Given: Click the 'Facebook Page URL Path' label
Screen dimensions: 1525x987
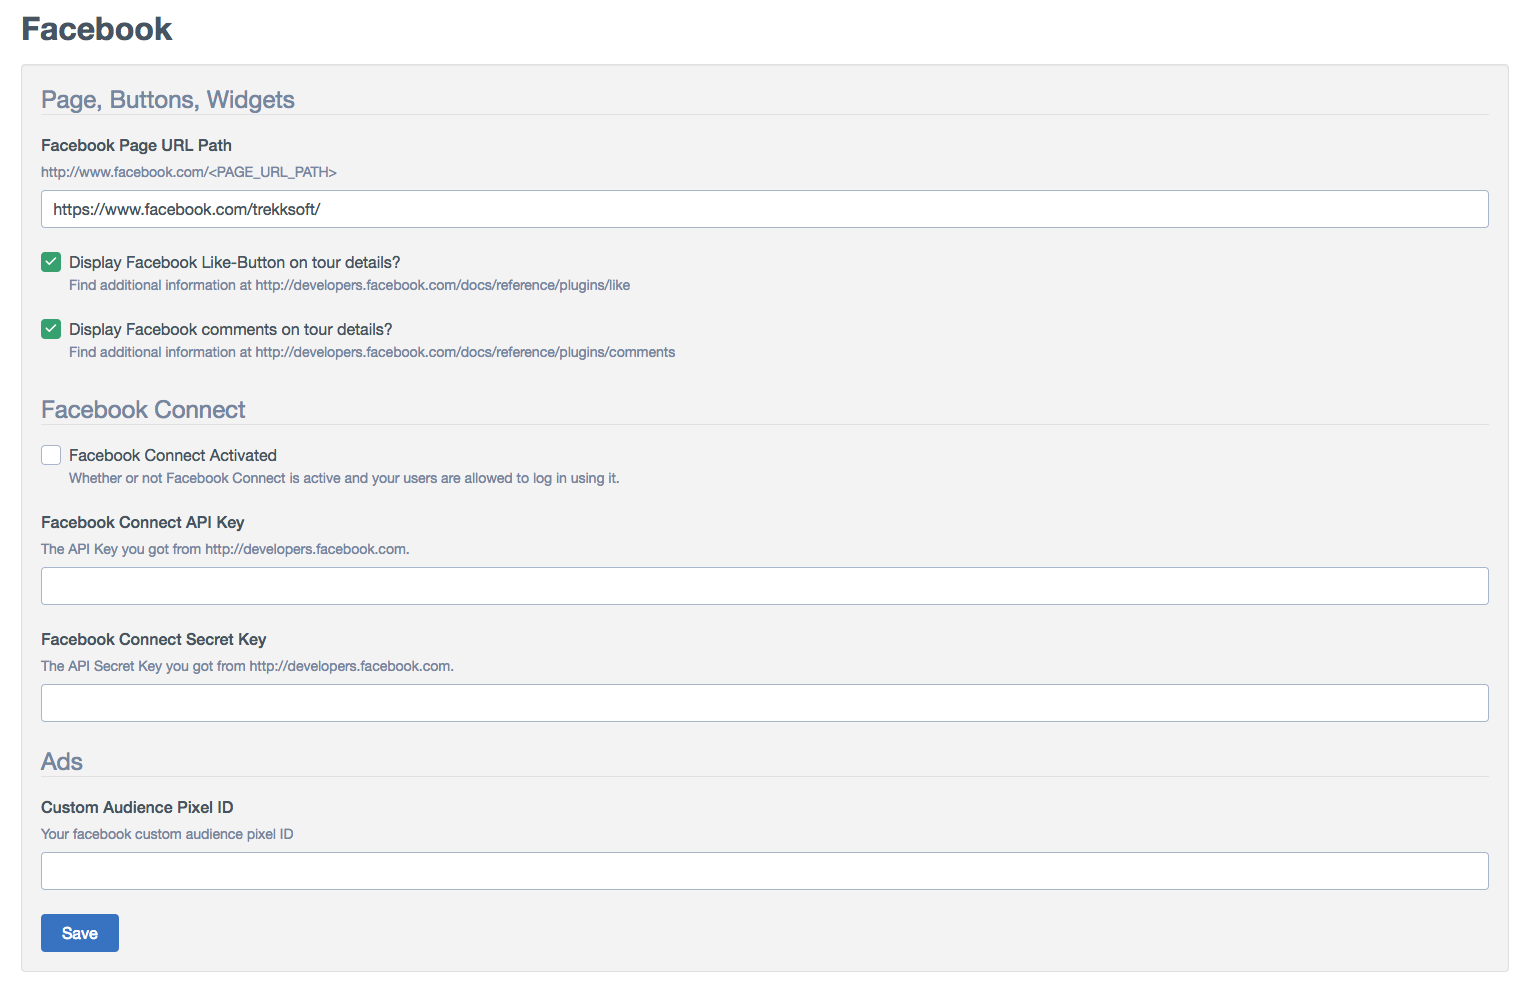Looking at the screenshot, I should (136, 145).
